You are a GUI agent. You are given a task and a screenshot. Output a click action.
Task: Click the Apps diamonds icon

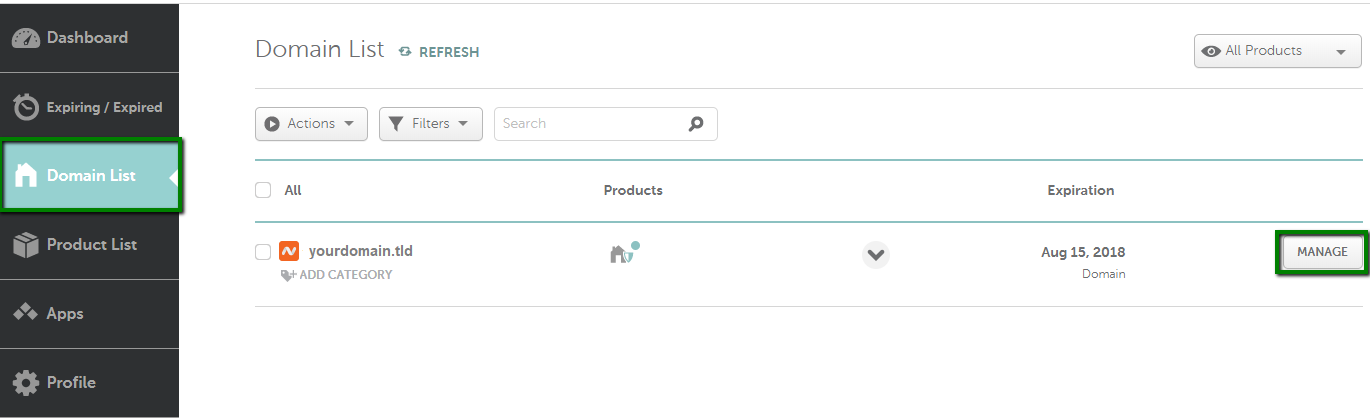26,313
